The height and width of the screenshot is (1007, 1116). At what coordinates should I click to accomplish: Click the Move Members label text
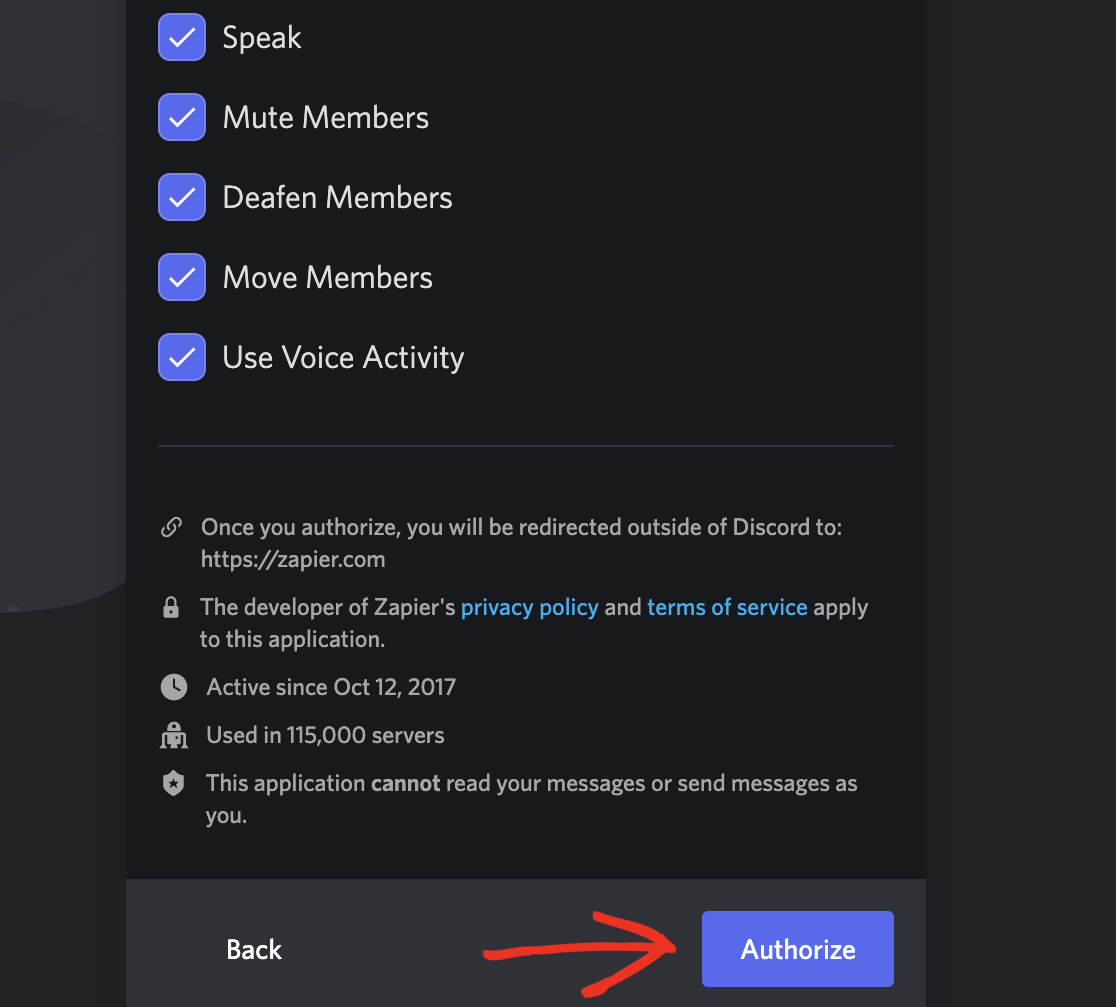327,278
